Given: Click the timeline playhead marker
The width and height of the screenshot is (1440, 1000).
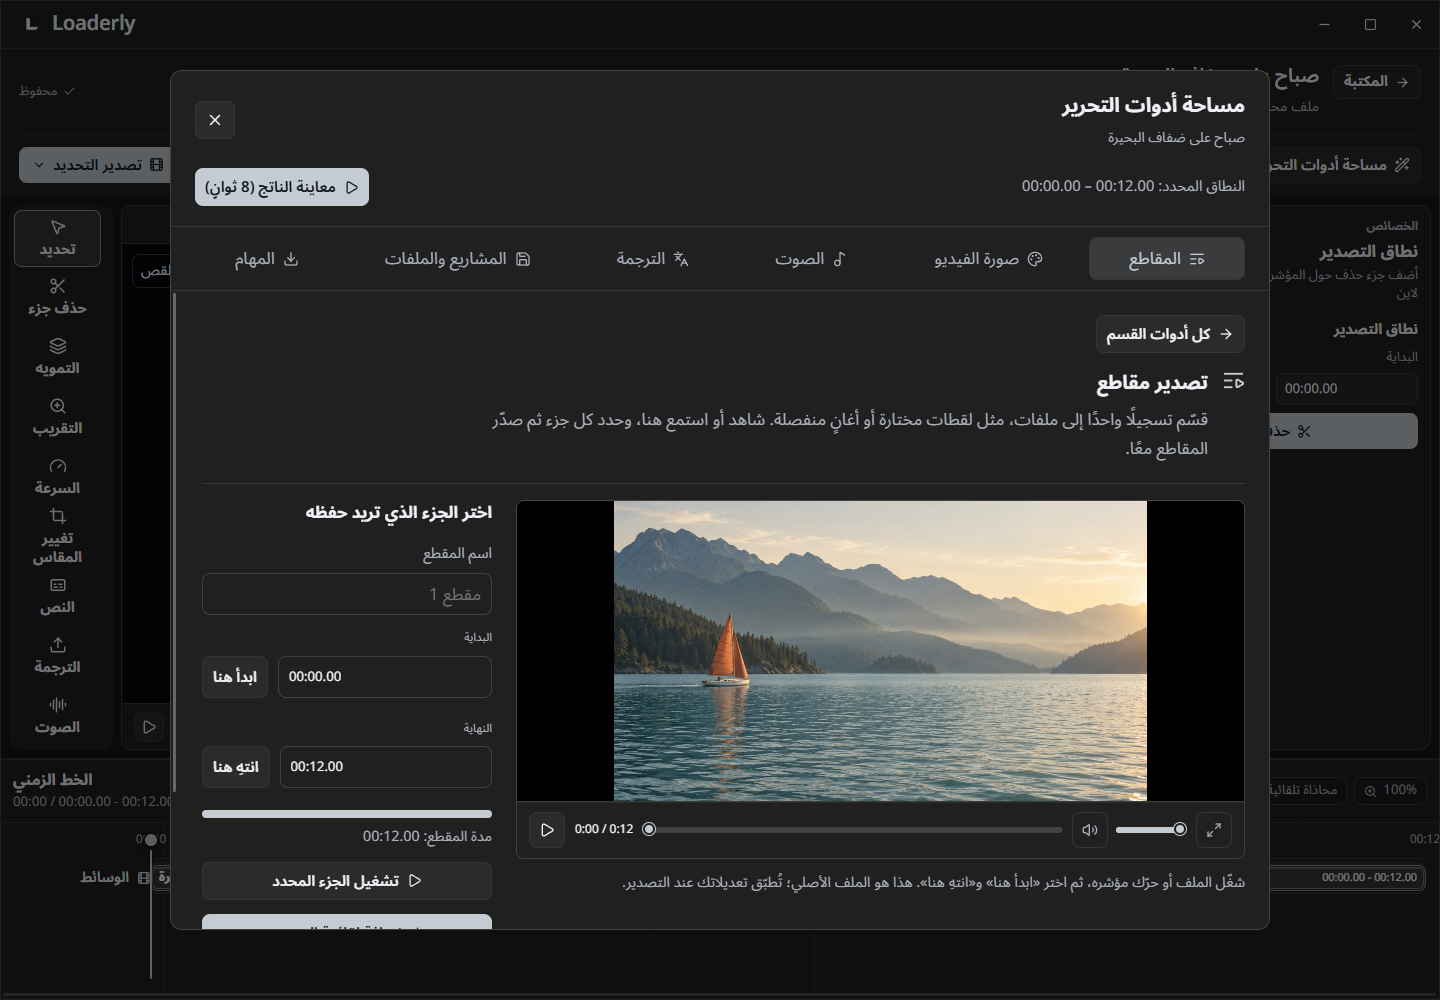Looking at the screenshot, I should pos(151,840).
